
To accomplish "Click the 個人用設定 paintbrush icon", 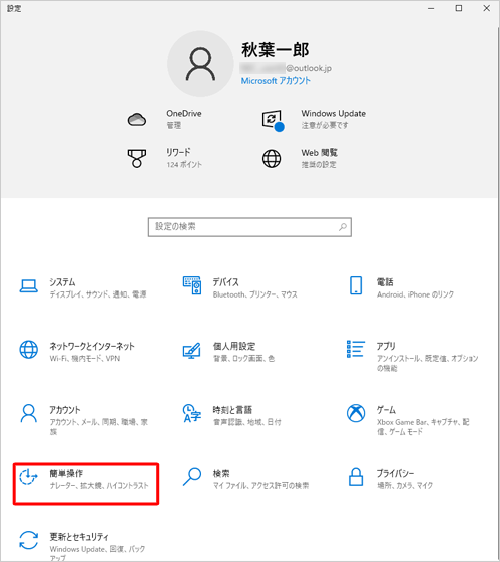I will (x=192, y=351).
